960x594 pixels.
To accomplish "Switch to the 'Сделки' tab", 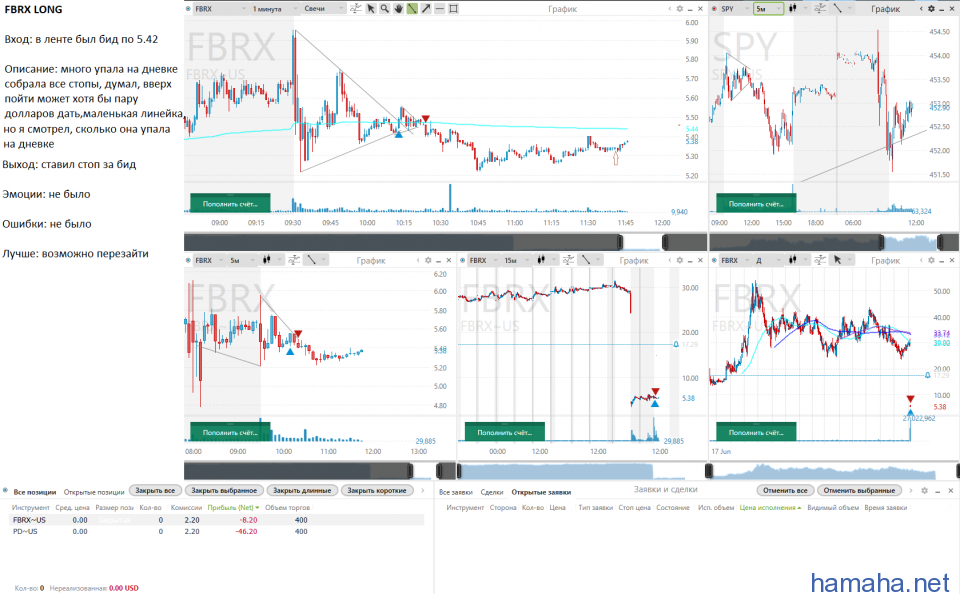I will point(492,492).
